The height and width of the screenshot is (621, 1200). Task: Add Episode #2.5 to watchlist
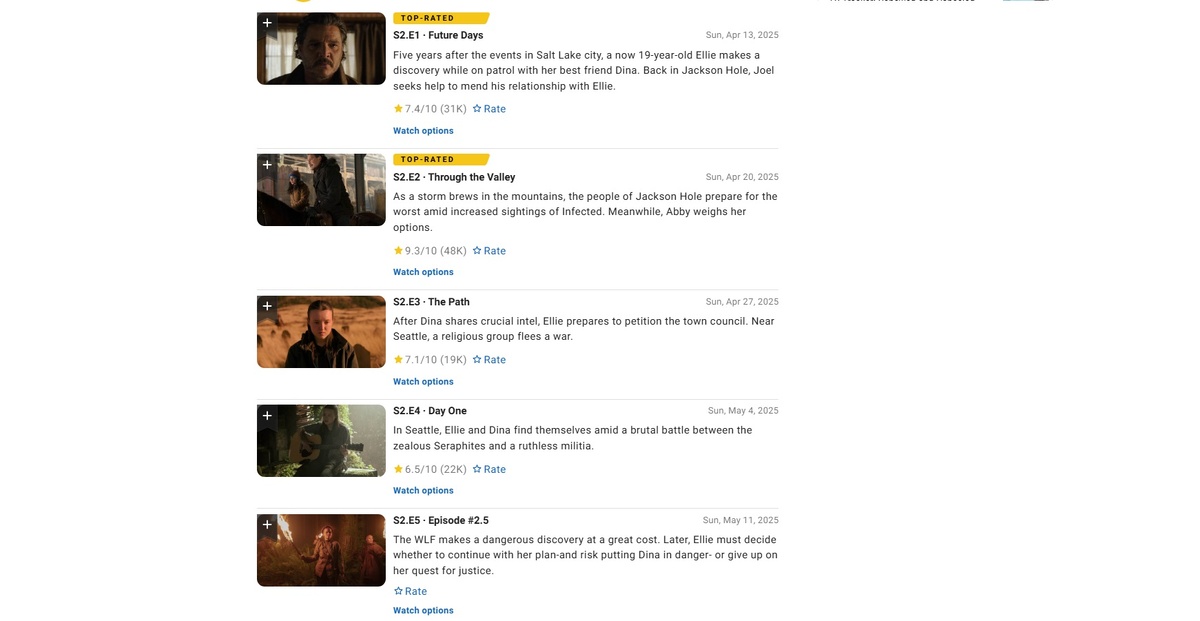click(267, 525)
